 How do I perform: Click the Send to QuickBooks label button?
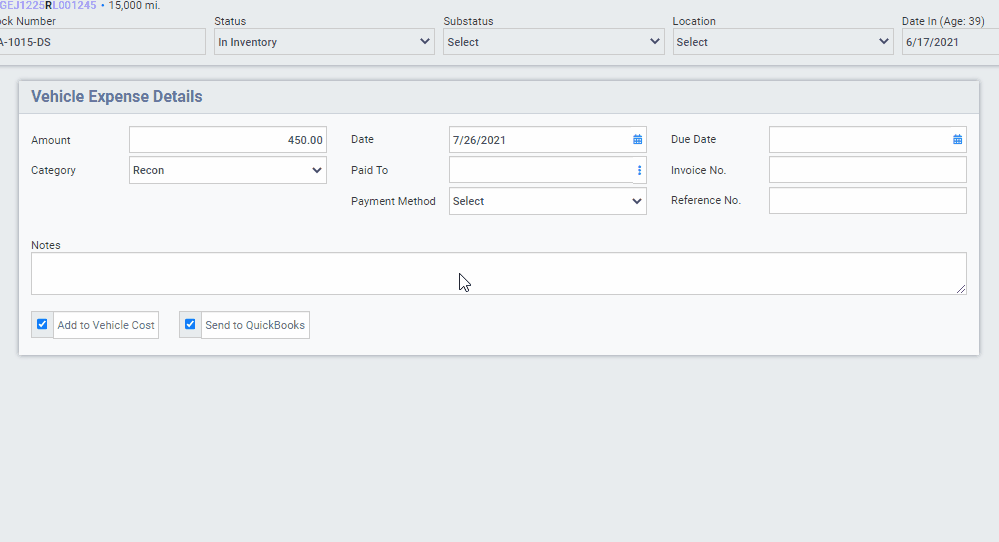[255, 325]
